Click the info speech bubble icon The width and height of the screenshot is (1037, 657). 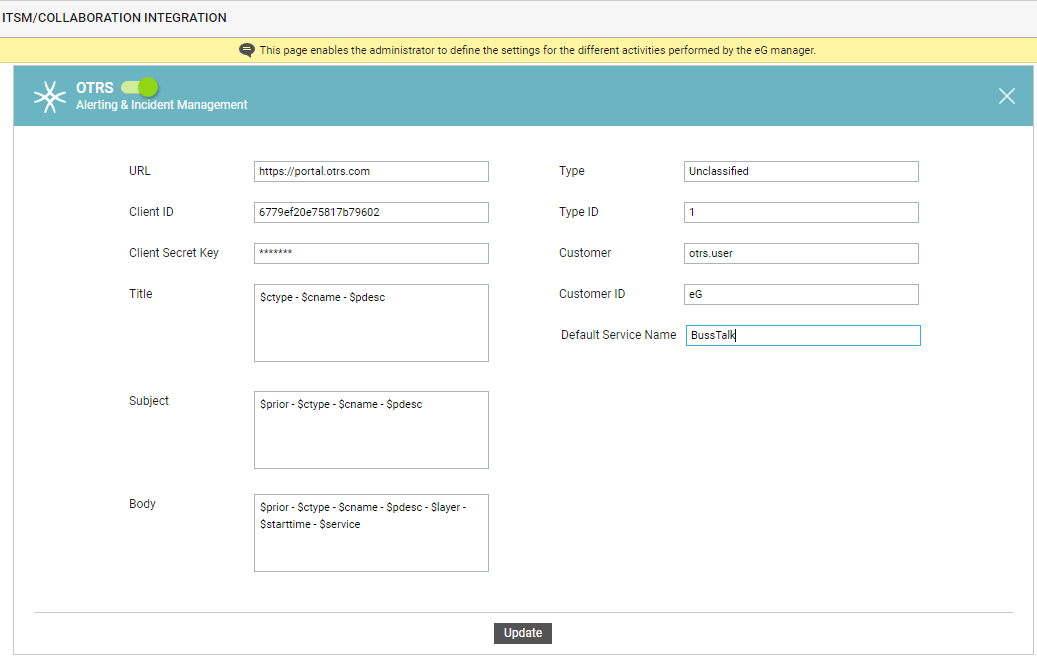[x=247, y=50]
